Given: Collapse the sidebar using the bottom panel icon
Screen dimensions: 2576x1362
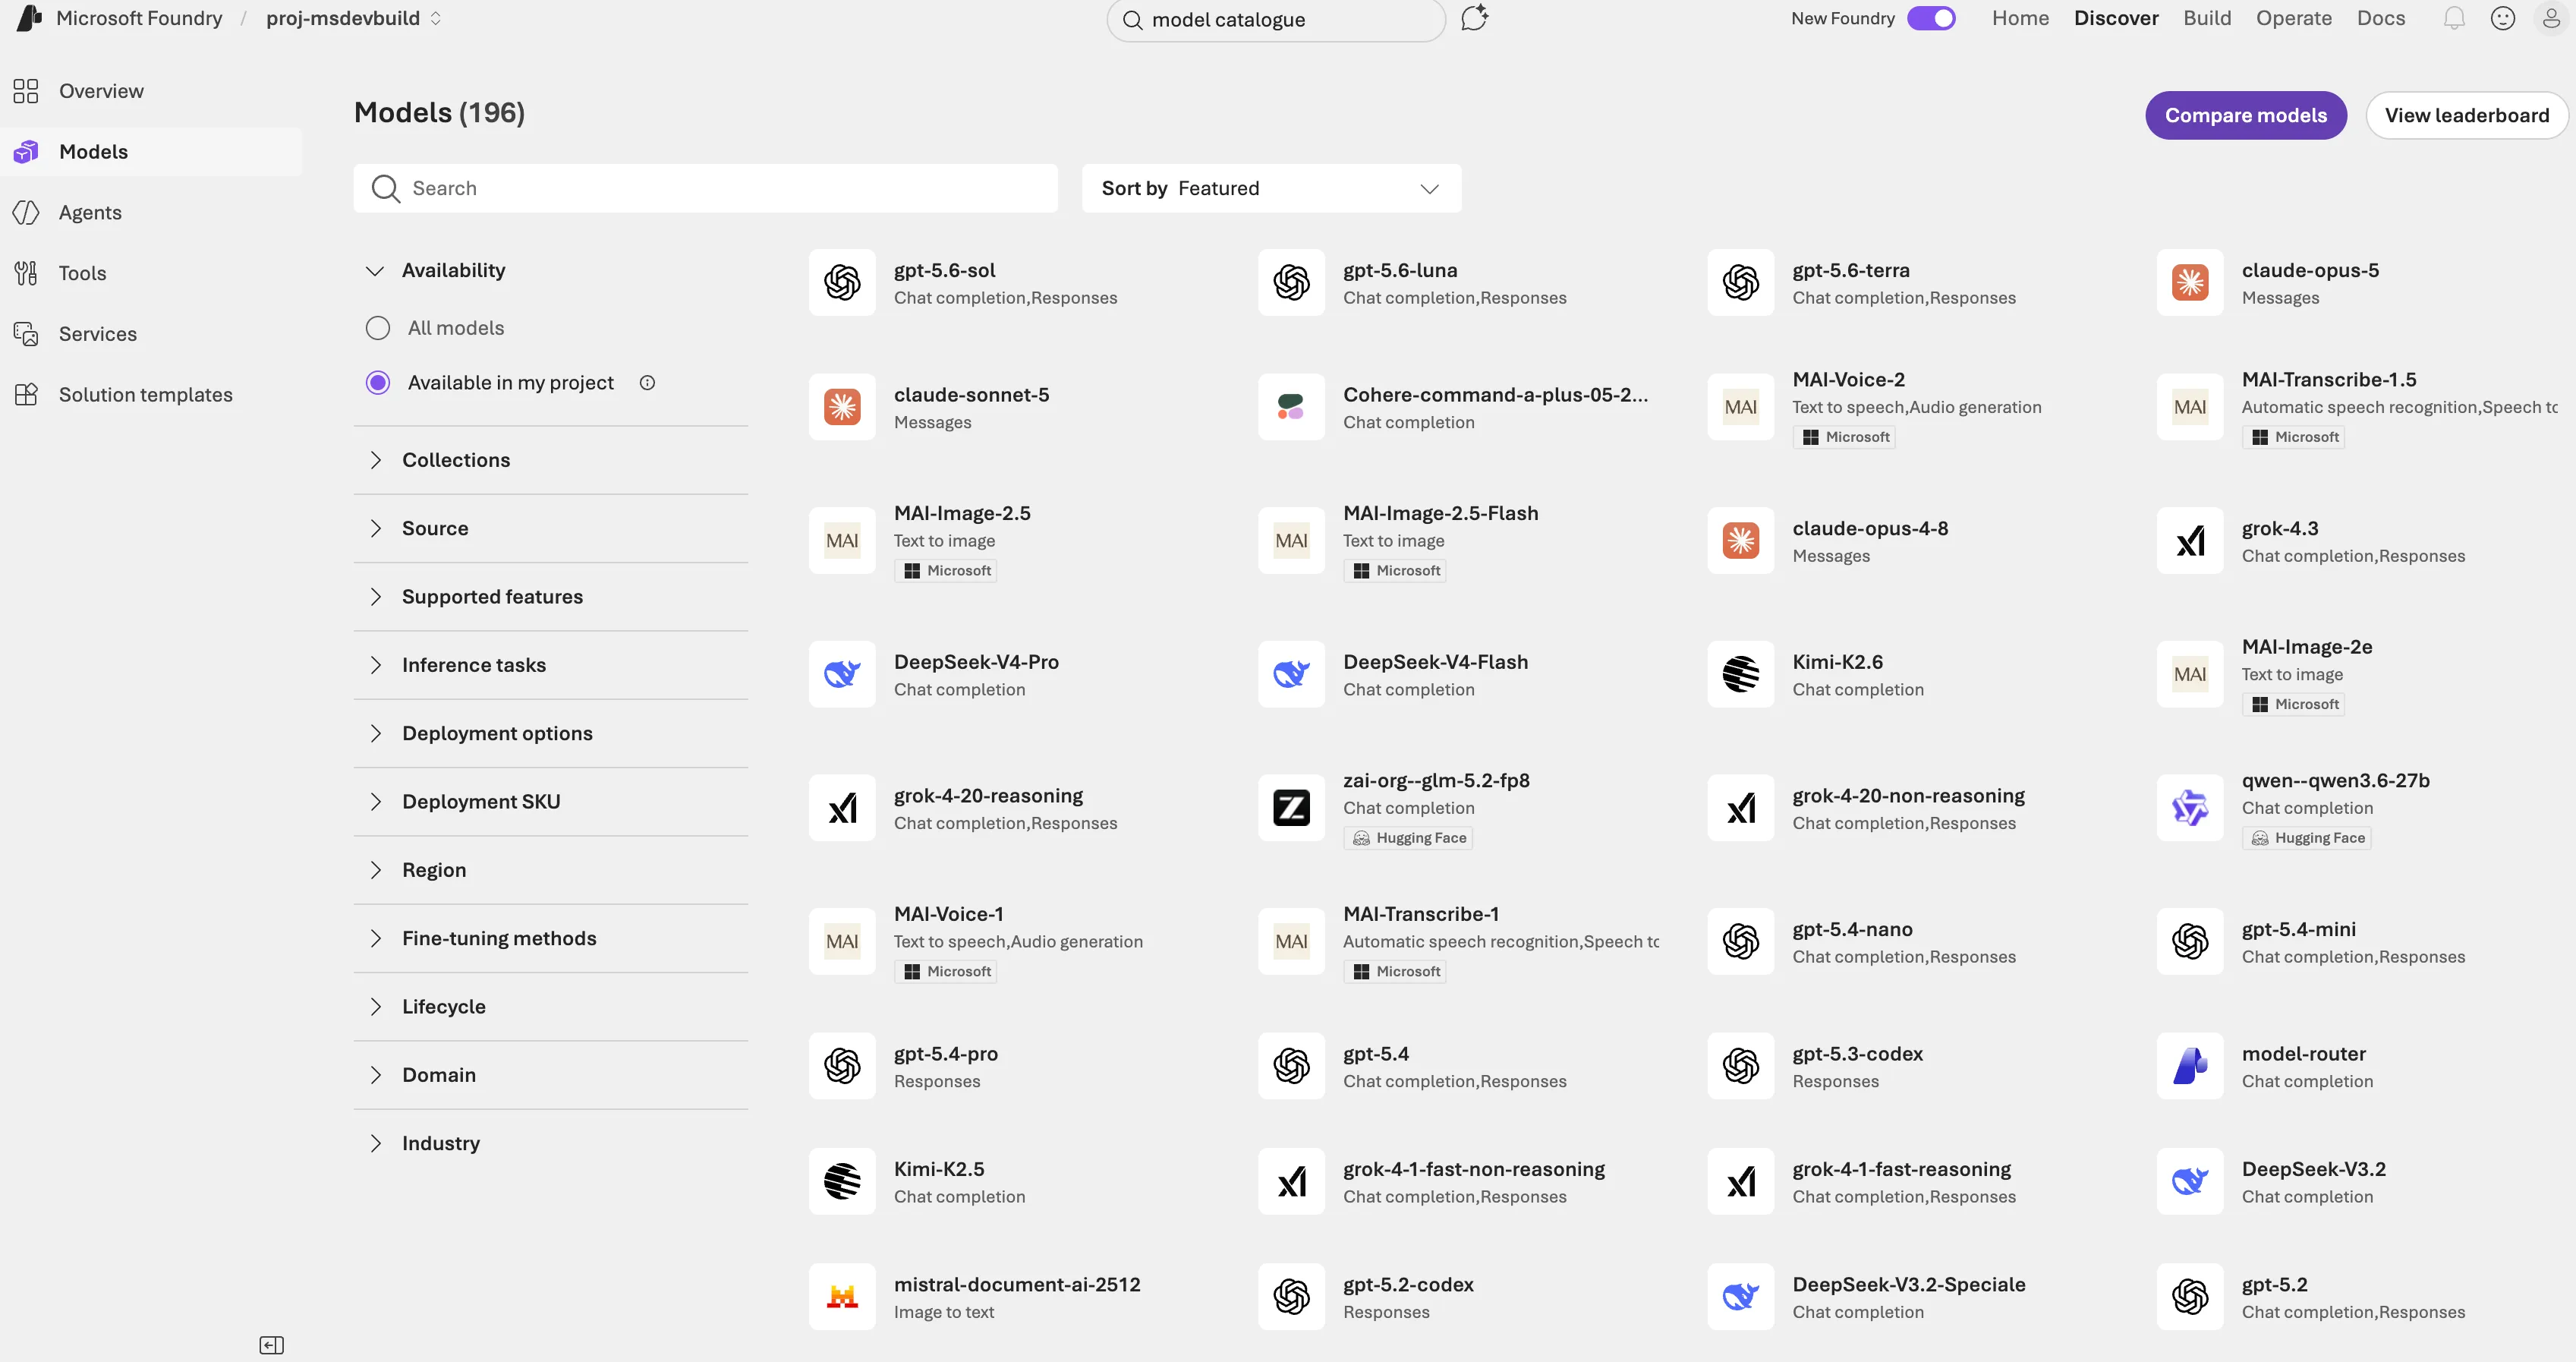Looking at the screenshot, I should [271, 1345].
